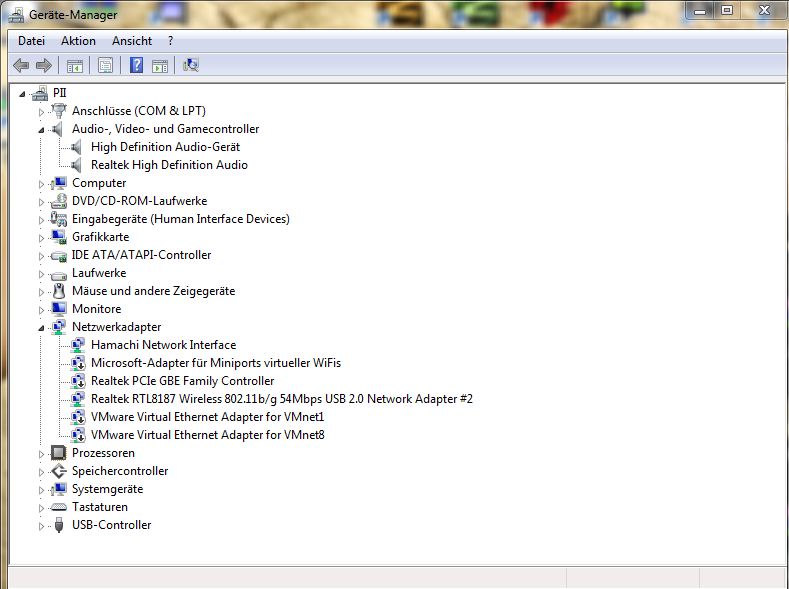Collapse the PII root node
789x589 pixels.
click(x=22, y=94)
